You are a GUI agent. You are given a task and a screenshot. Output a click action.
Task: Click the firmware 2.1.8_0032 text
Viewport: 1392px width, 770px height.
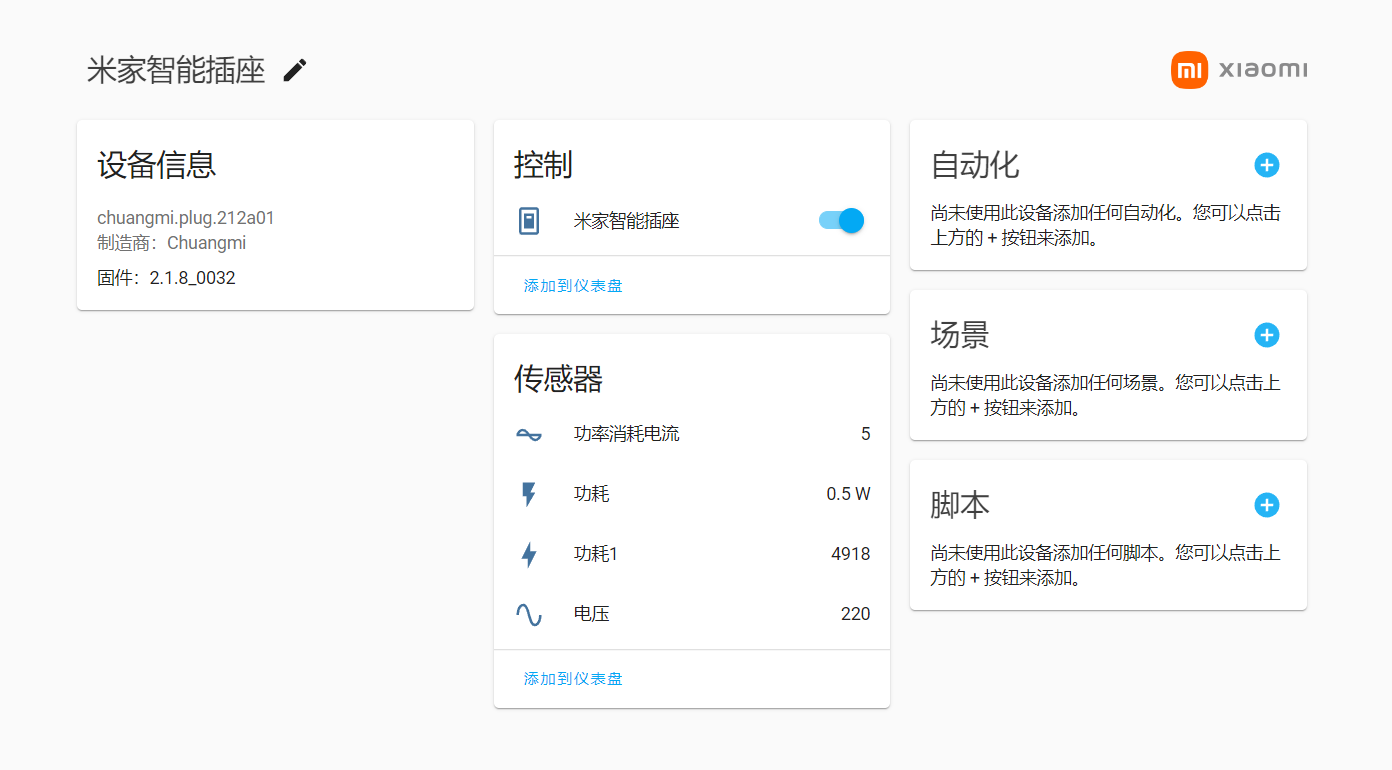coord(166,278)
